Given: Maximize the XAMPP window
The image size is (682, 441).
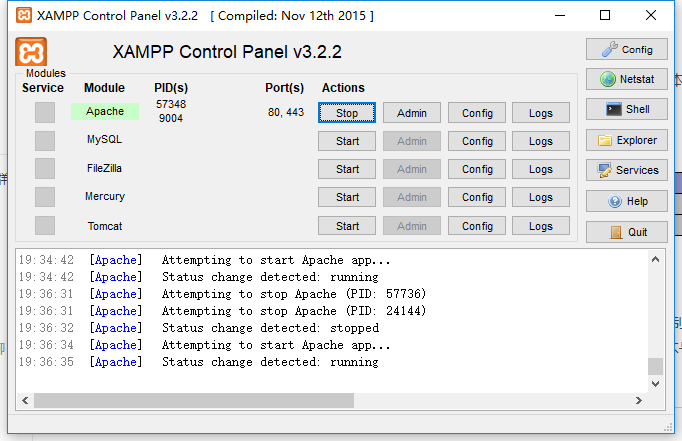Looking at the screenshot, I should pyautogui.click(x=605, y=15).
